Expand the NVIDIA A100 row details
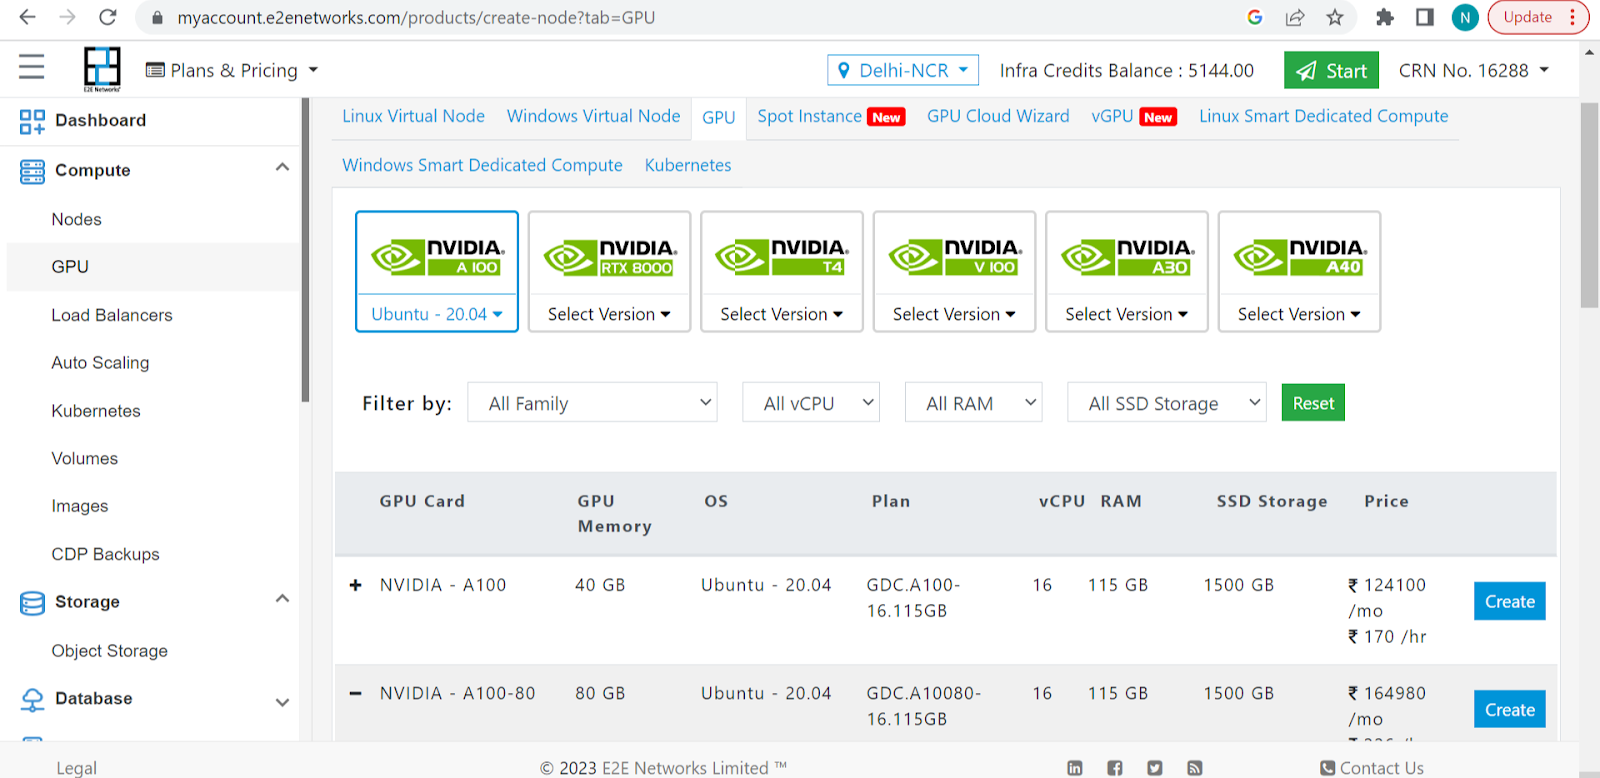Viewport: 1600px width, 778px height. pos(355,585)
